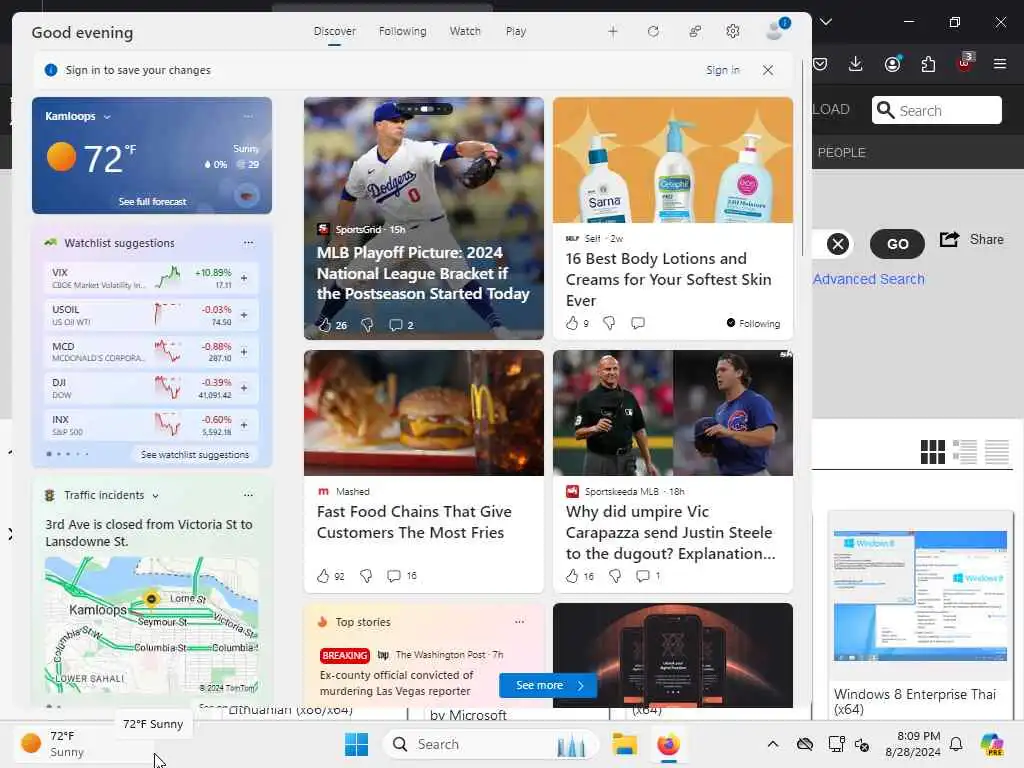Open File Explorer from taskbar

click(624, 744)
